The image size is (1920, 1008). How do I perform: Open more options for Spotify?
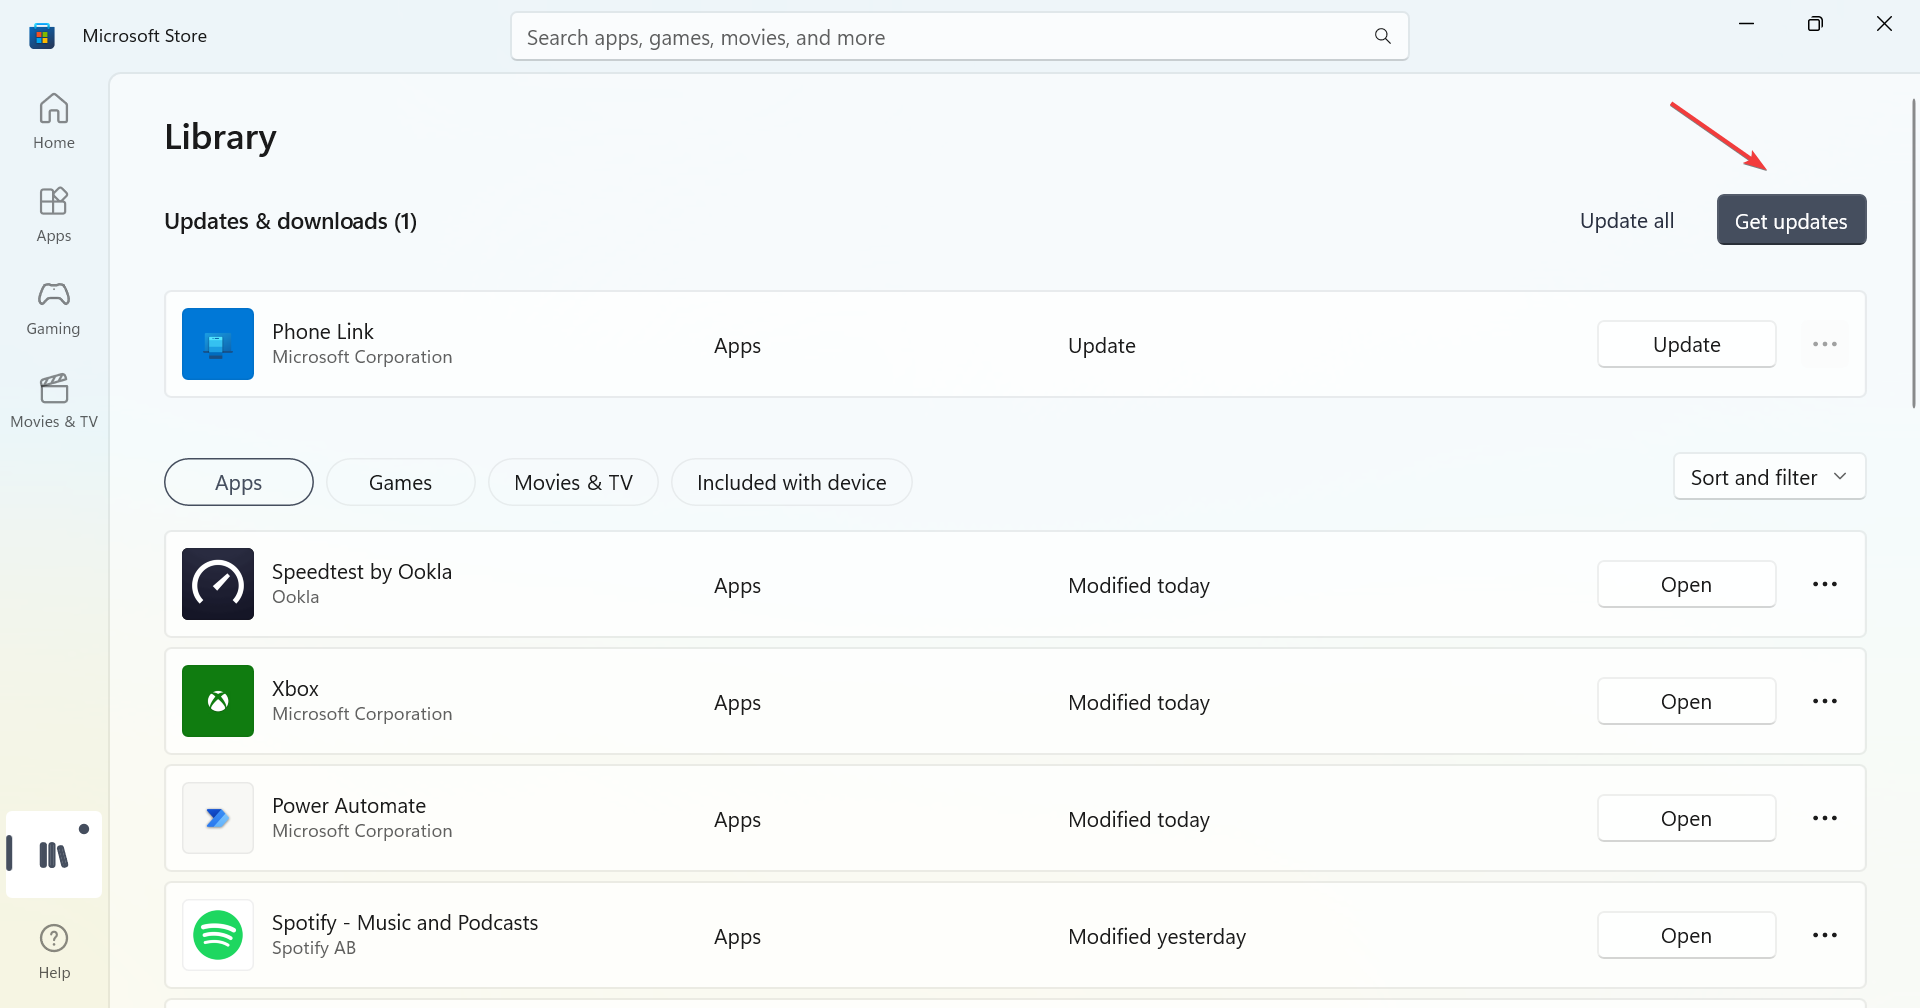(1825, 935)
